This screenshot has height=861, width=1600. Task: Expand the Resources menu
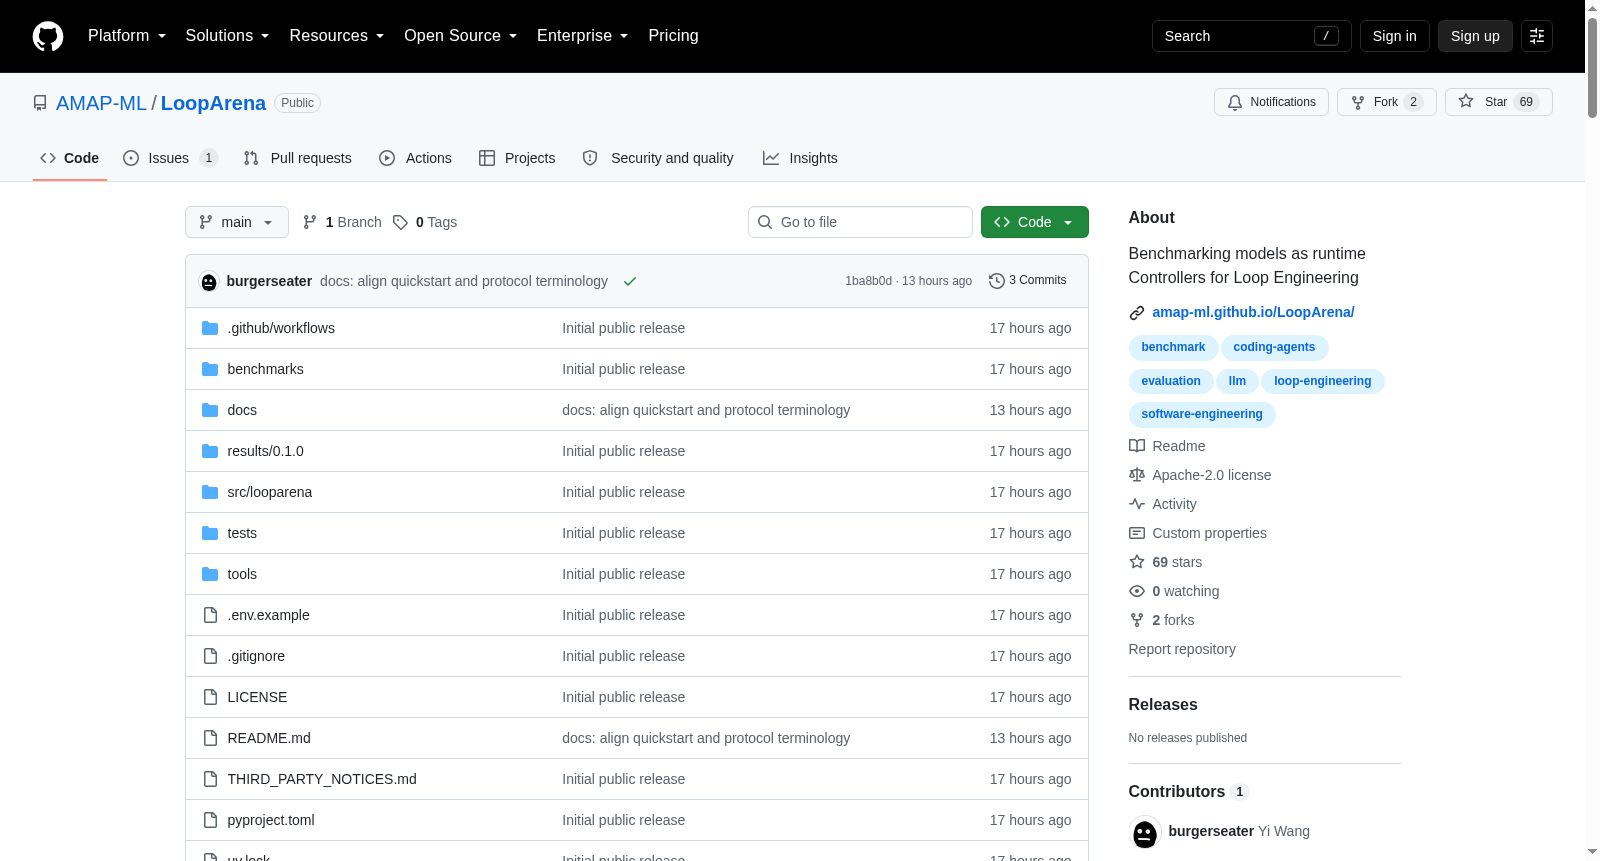336,36
